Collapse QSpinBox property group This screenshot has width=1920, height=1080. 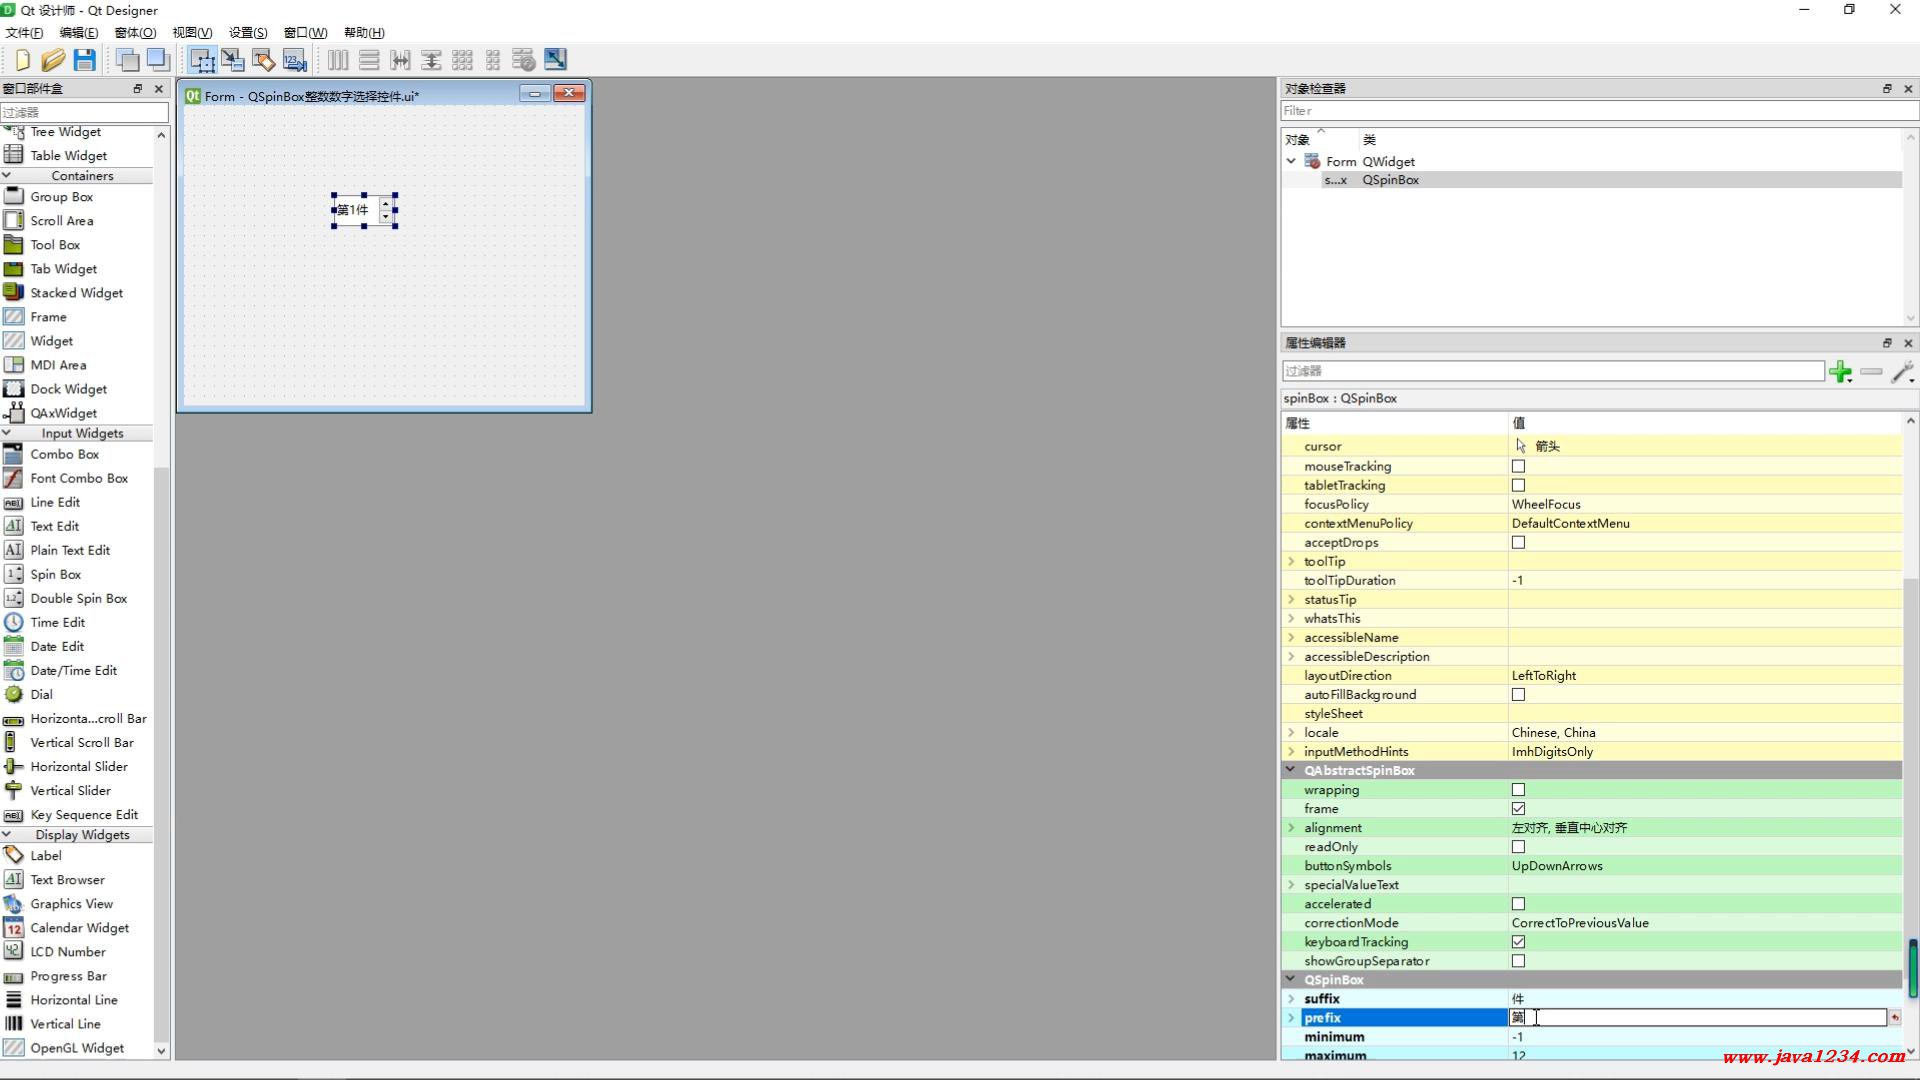[1291, 980]
